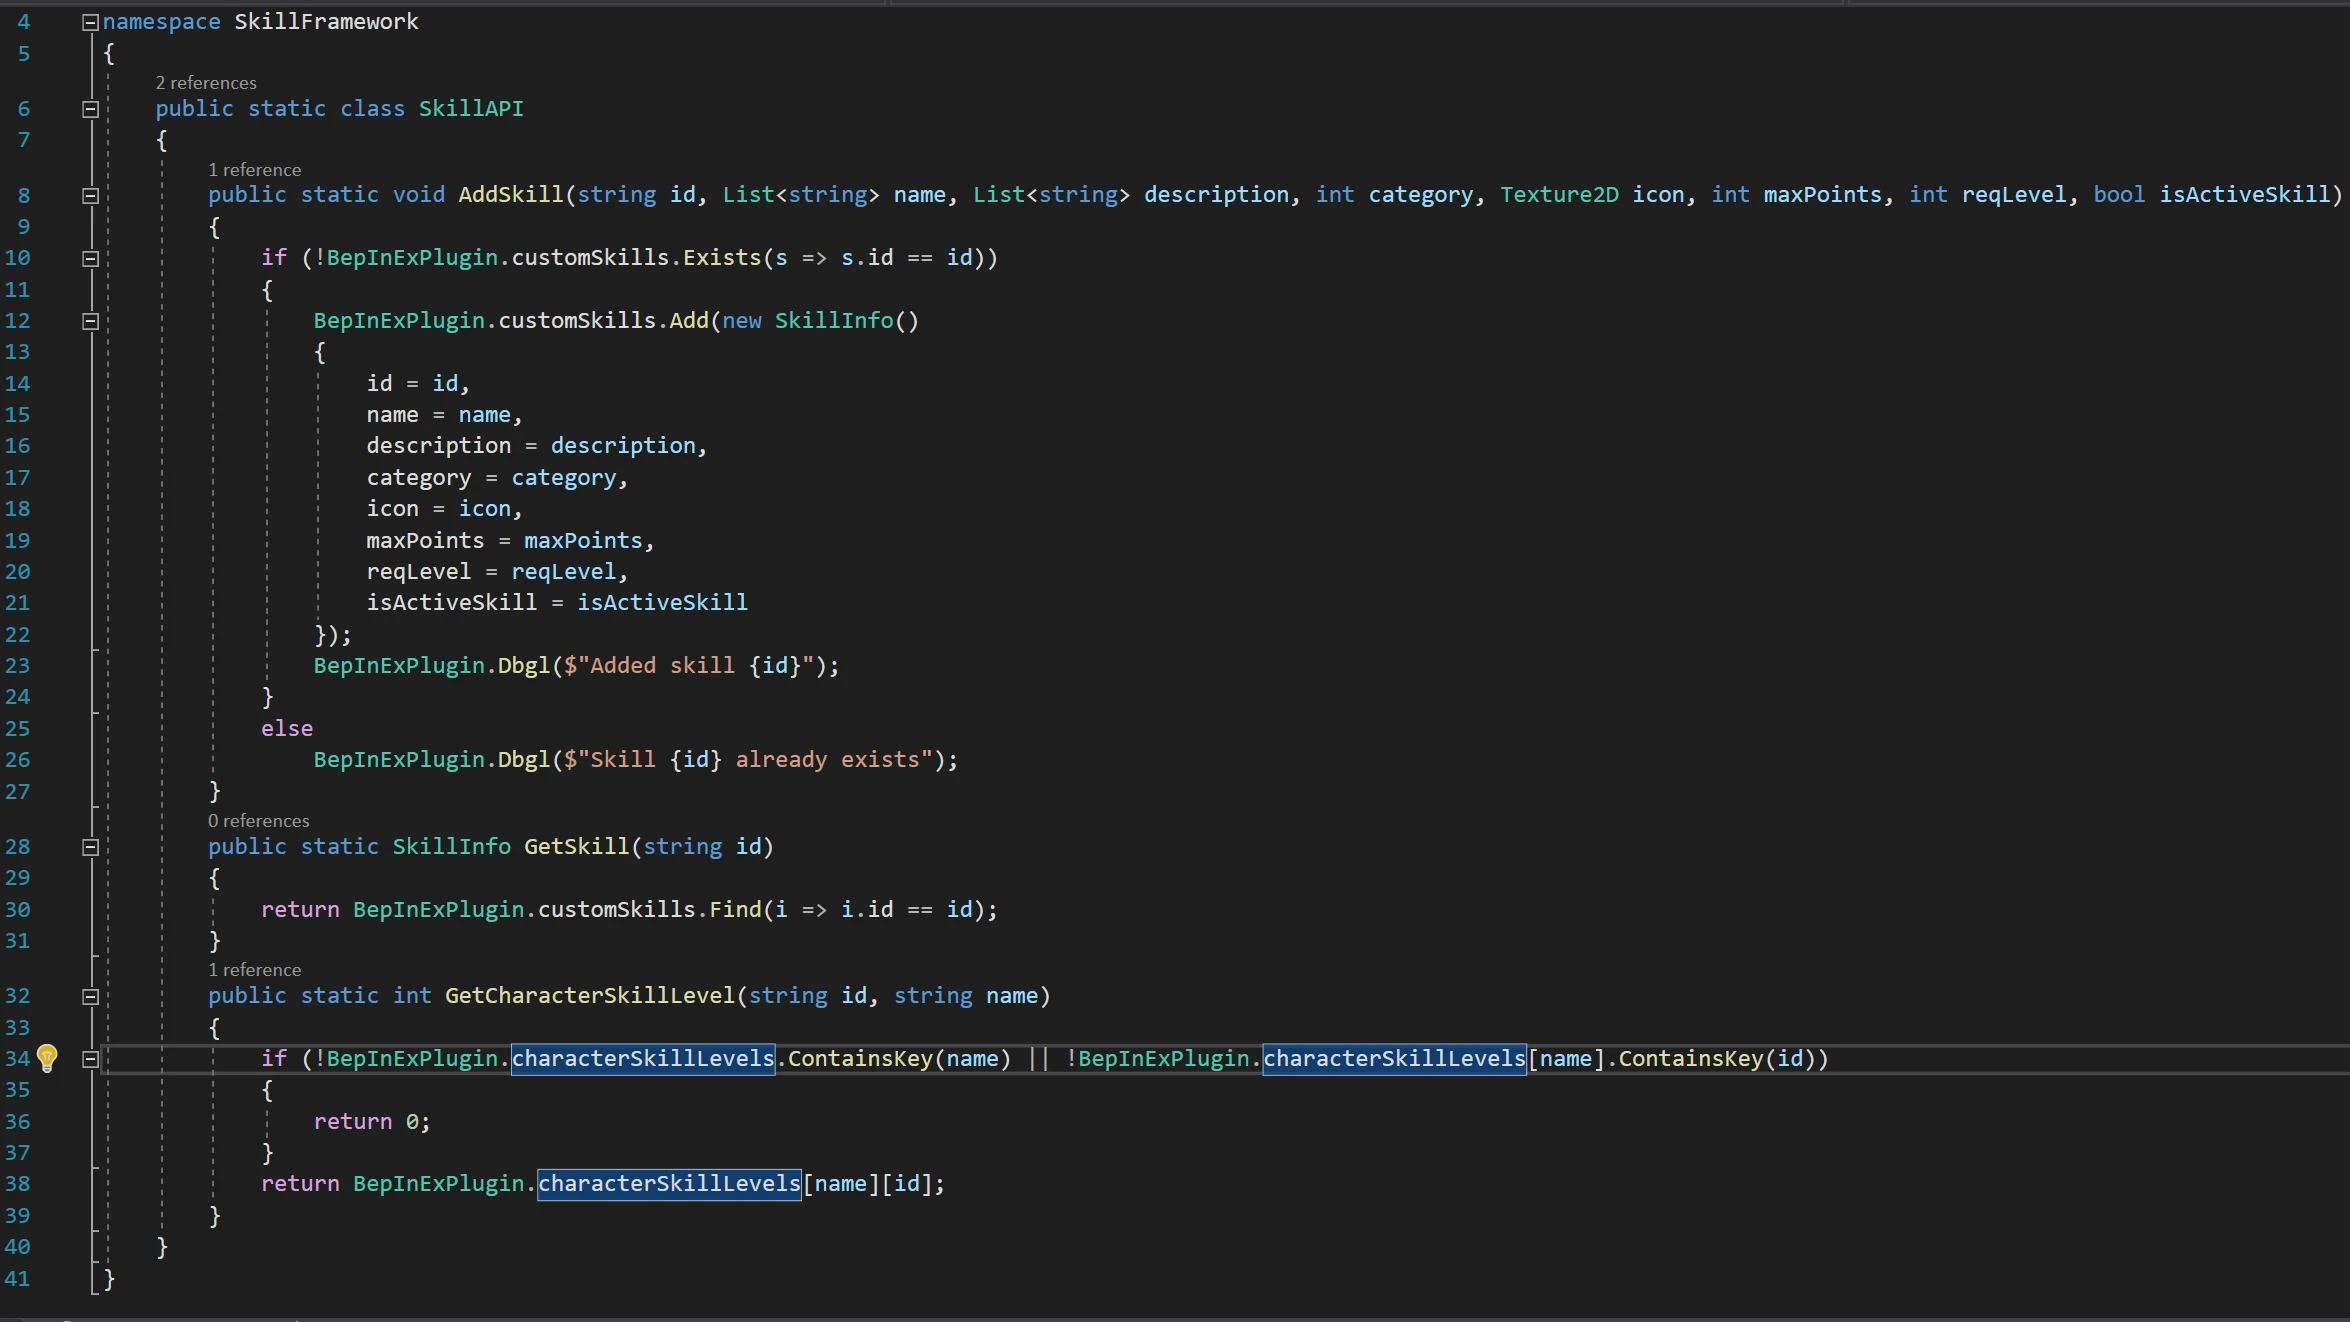Open the lightbulb quick actions on line 34
2350x1322 pixels.
pyautogui.click(x=47, y=1058)
